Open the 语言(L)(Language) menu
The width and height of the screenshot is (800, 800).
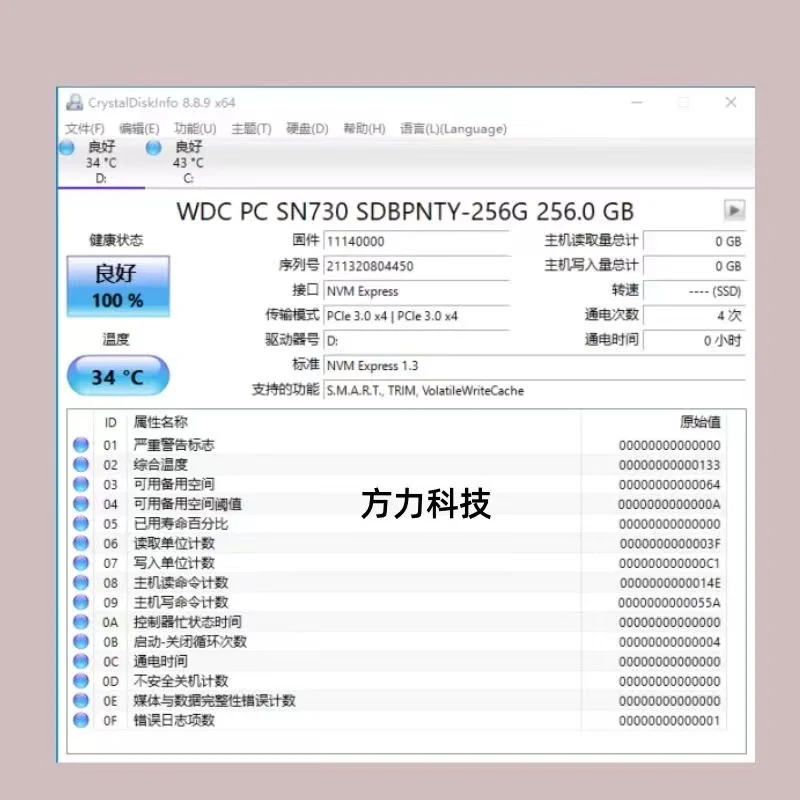point(453,129)
